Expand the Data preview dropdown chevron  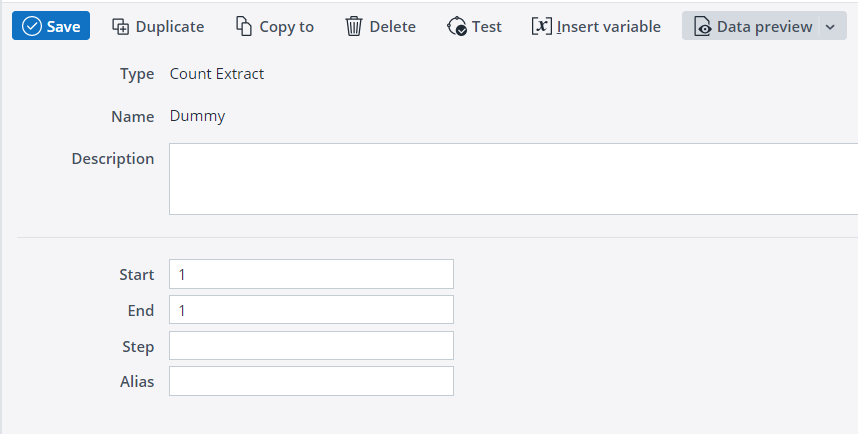point(830,27)
